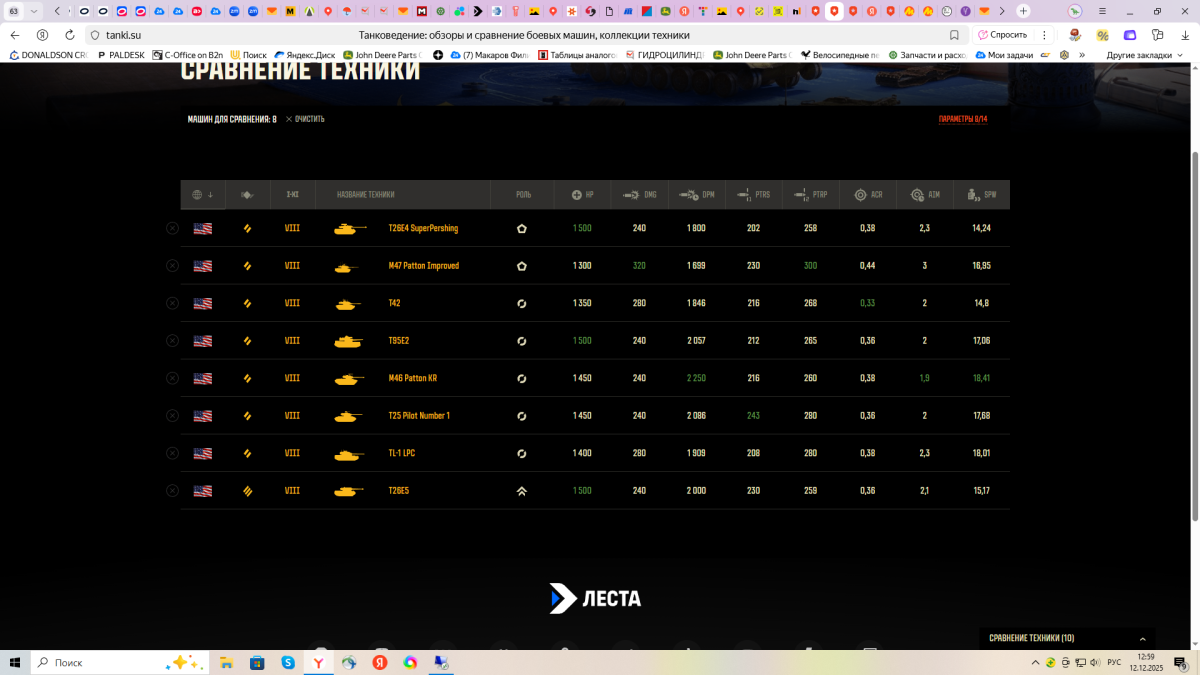Show hidden system tray icons

(1034, 662)
